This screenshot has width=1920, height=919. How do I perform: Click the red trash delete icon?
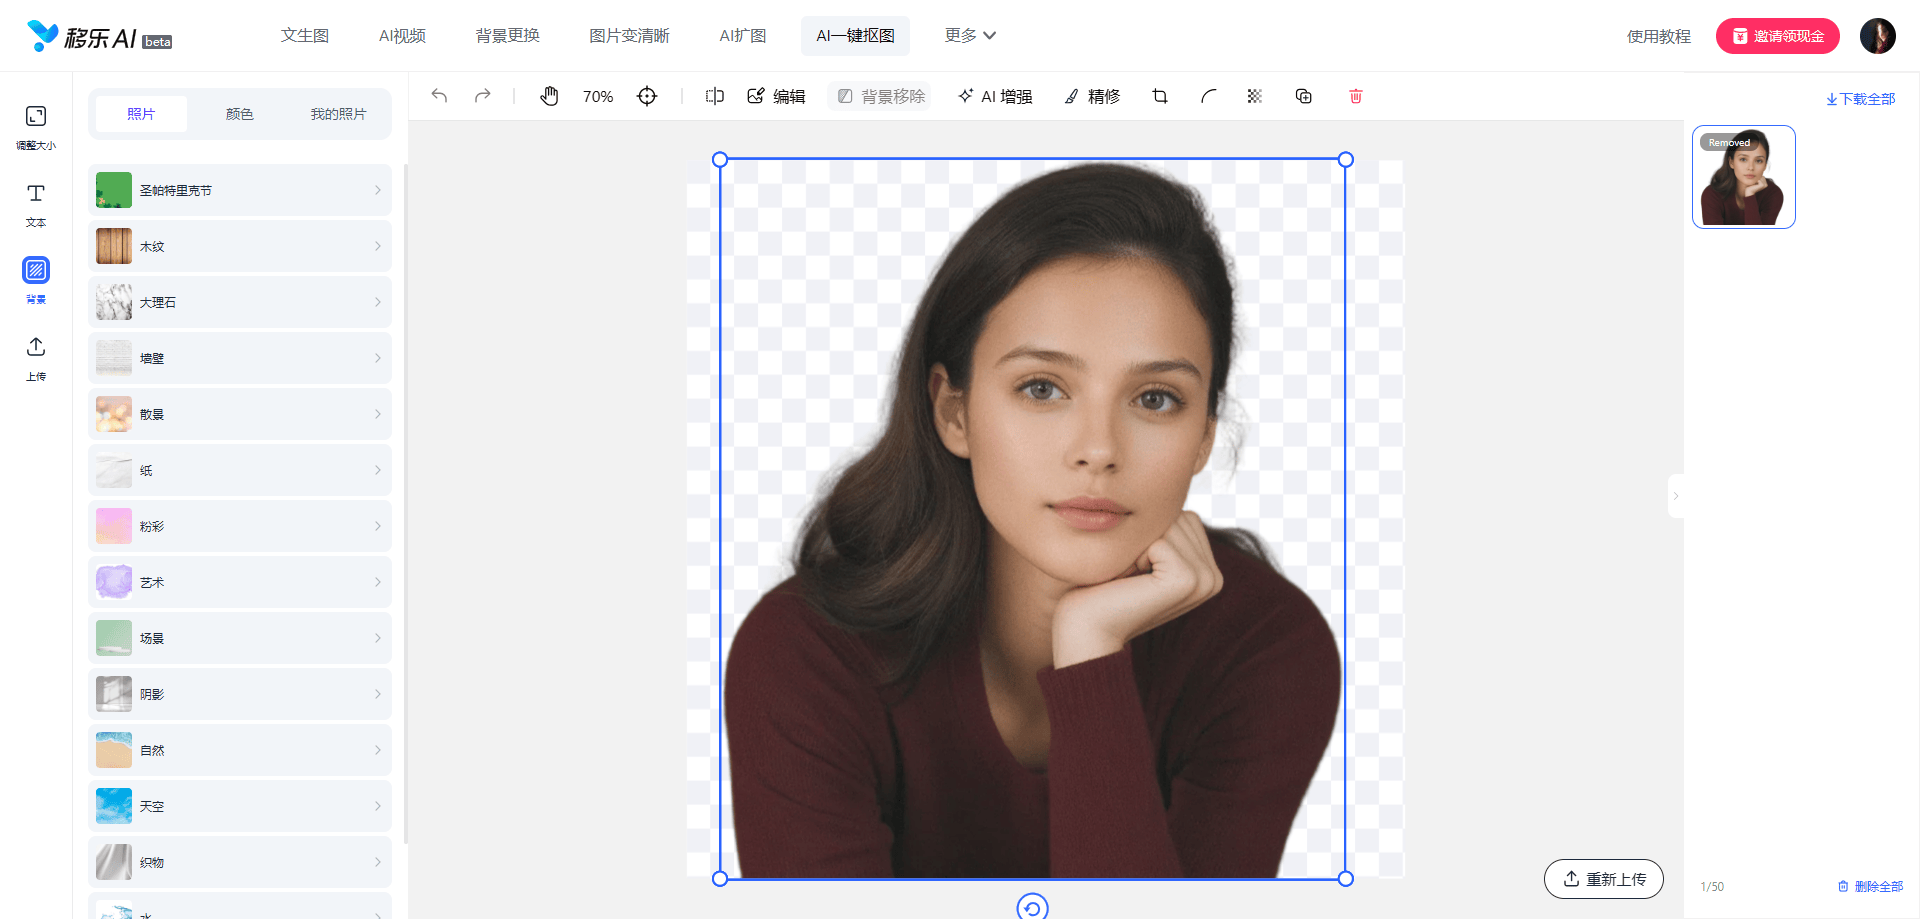coord(1356,96)
